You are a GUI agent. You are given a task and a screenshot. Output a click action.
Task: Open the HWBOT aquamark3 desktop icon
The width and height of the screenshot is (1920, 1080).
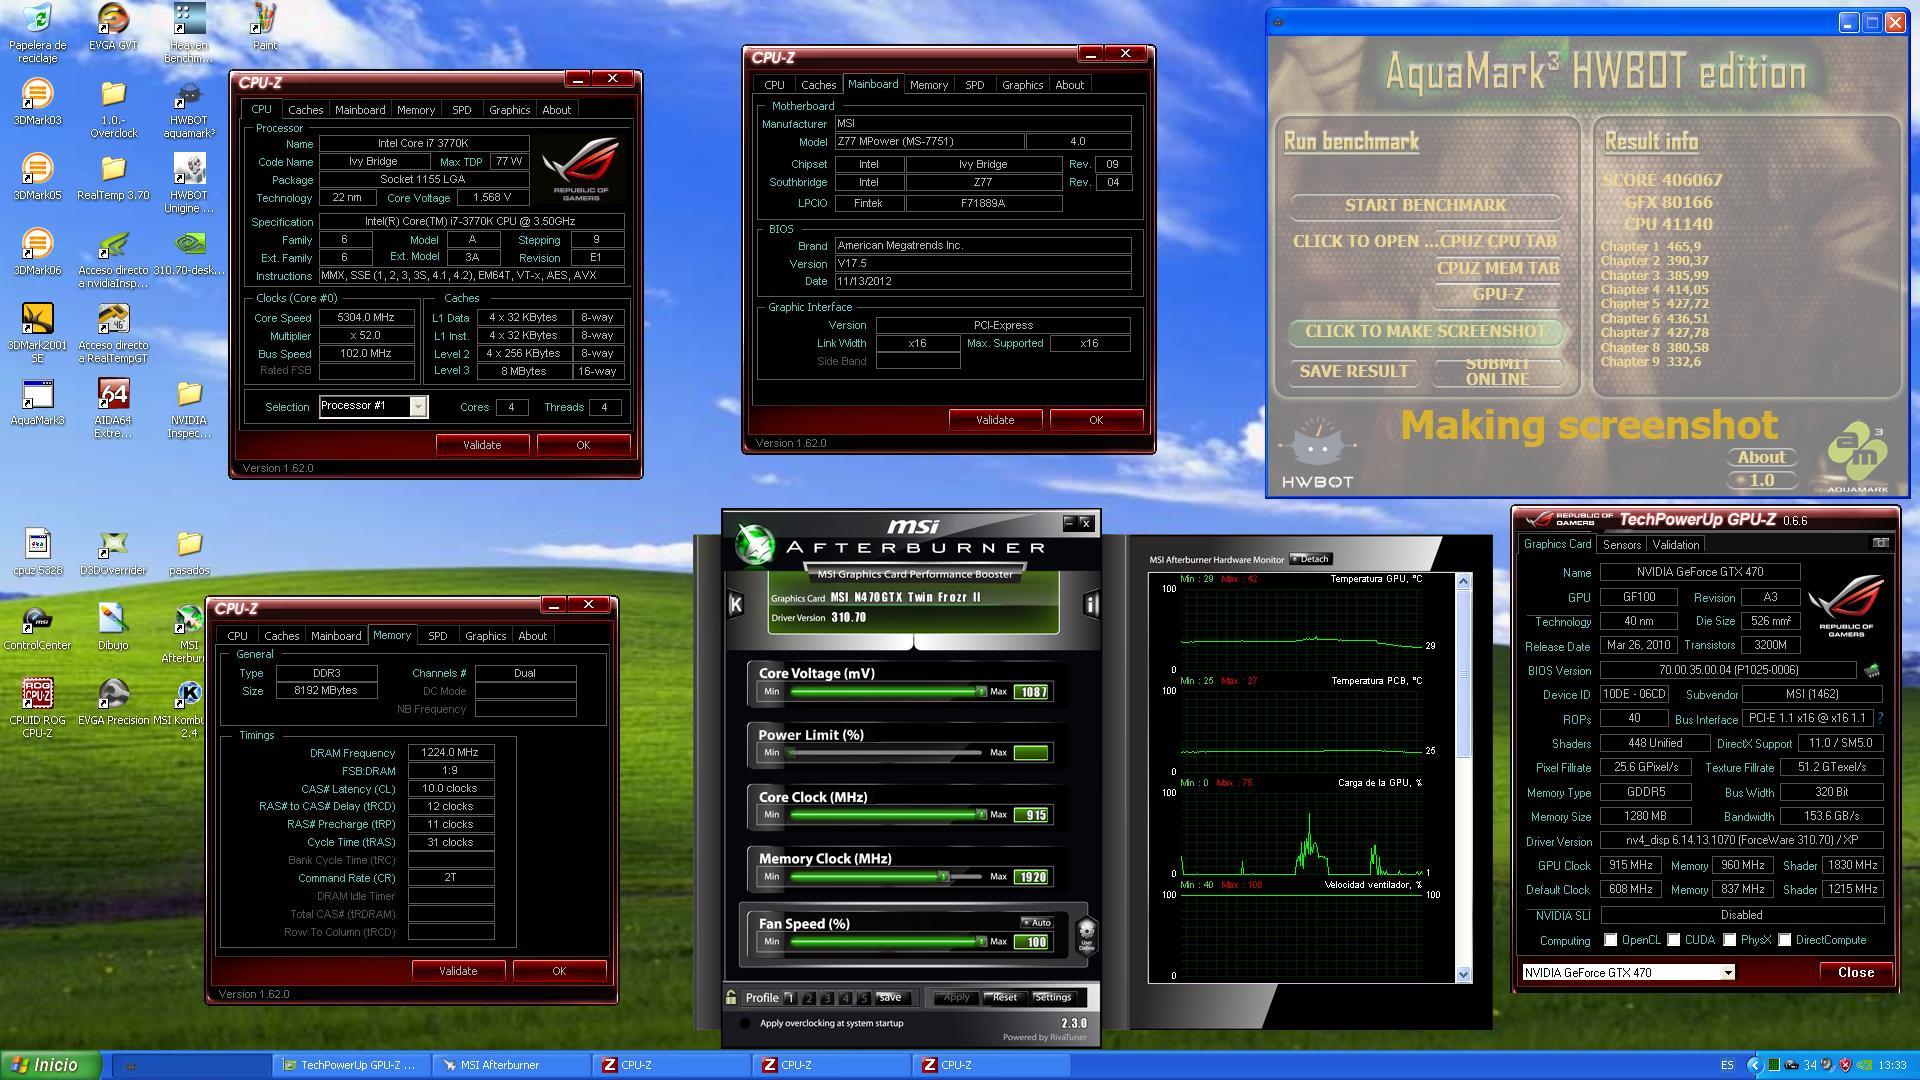pyautogui.click(x=189, y=108)
